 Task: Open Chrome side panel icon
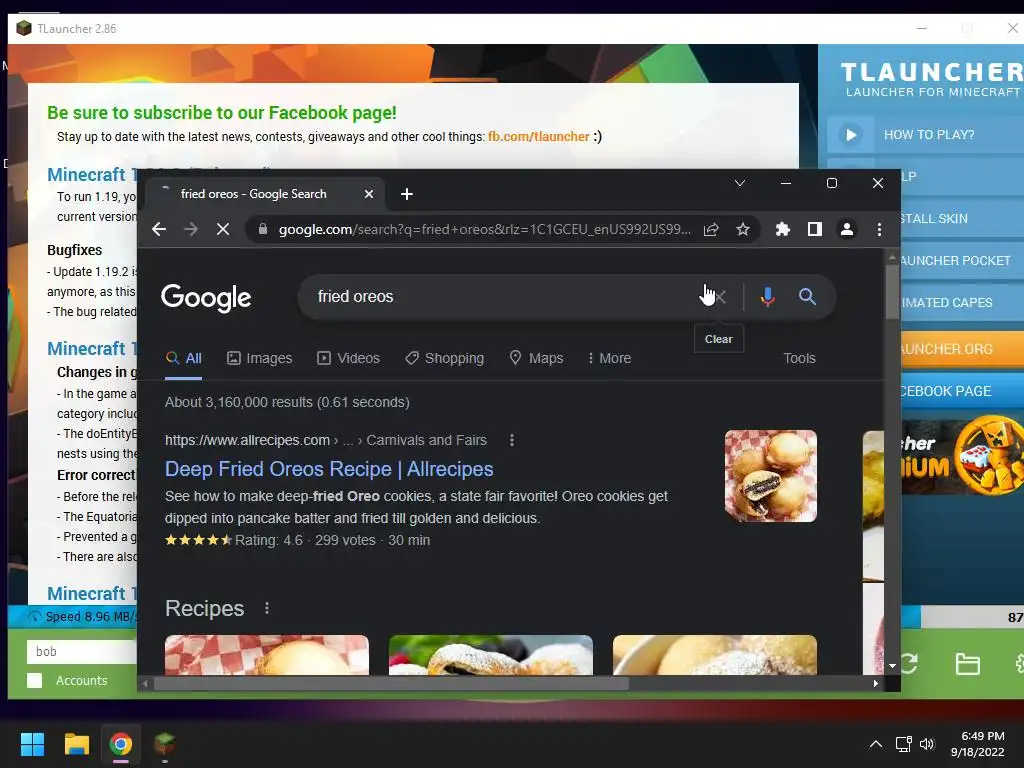click(x=814, y=229)
